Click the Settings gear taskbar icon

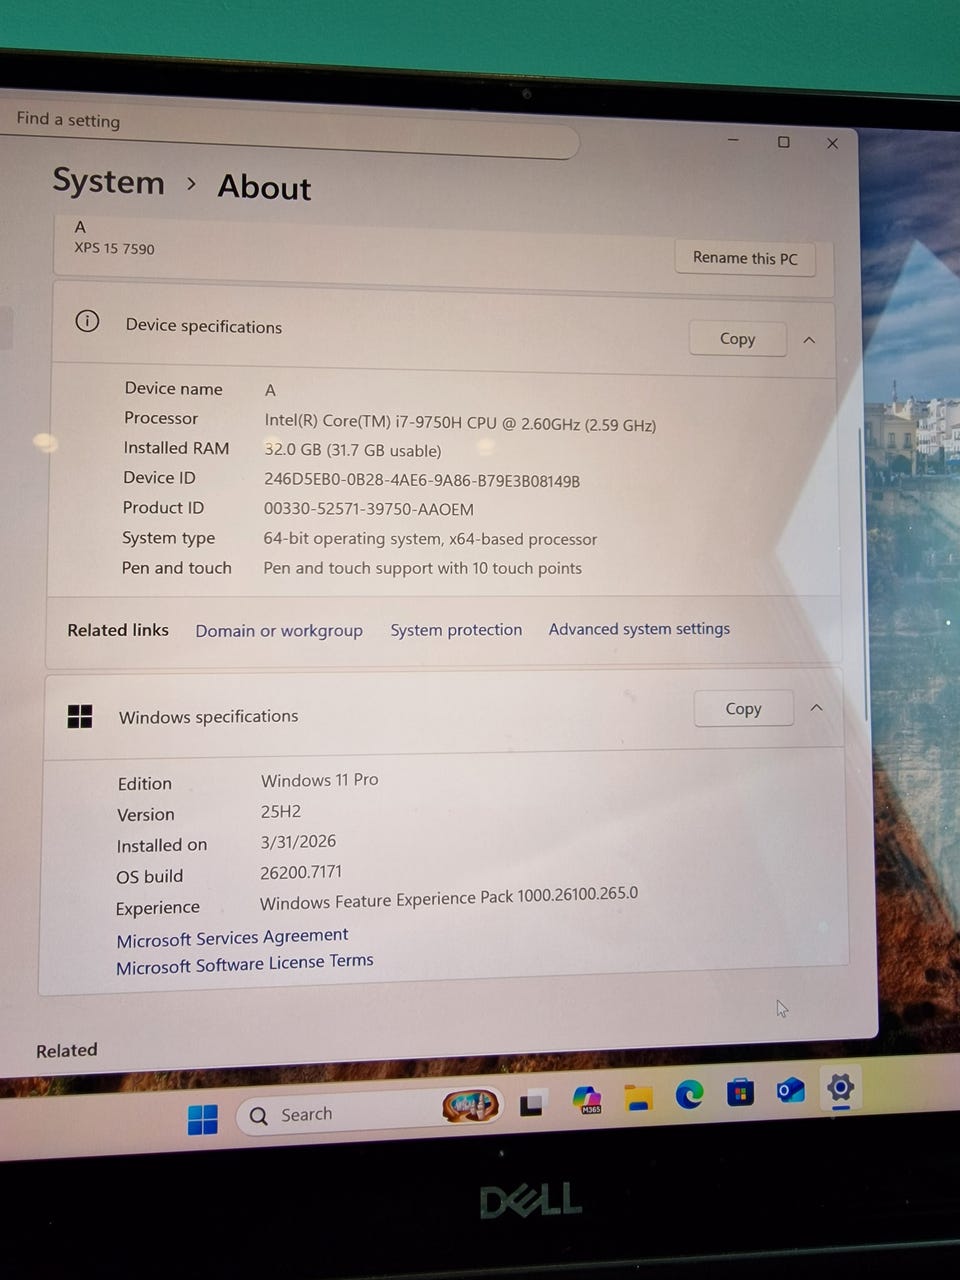coord(840,1087)
